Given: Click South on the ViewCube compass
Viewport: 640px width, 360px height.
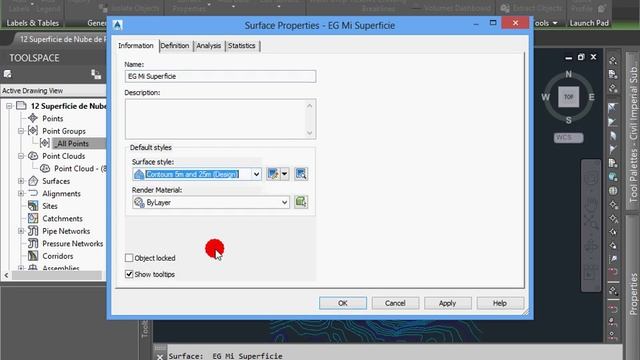Looking at the screenshot, I should (569, 120).
